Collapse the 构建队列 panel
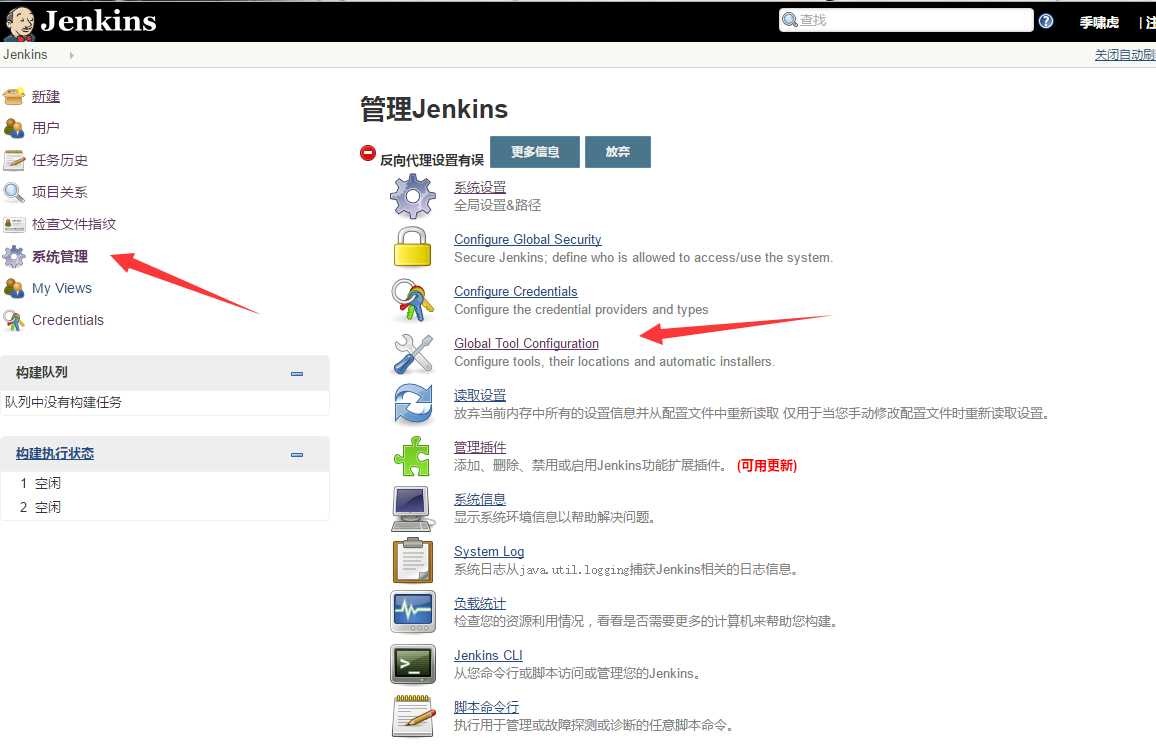The image size is (1156, 744). (297, 374)
